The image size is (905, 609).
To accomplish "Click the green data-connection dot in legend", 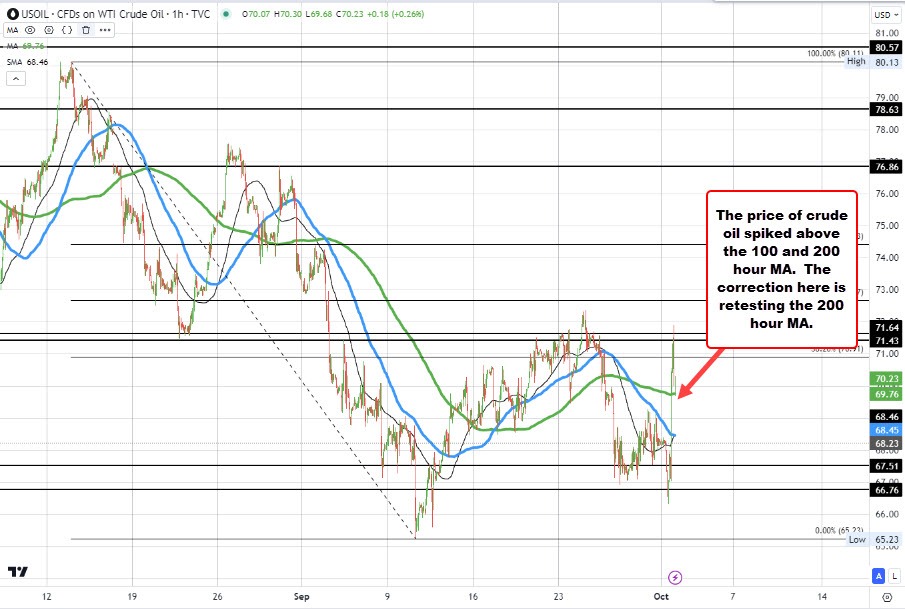I will (224, 14).
